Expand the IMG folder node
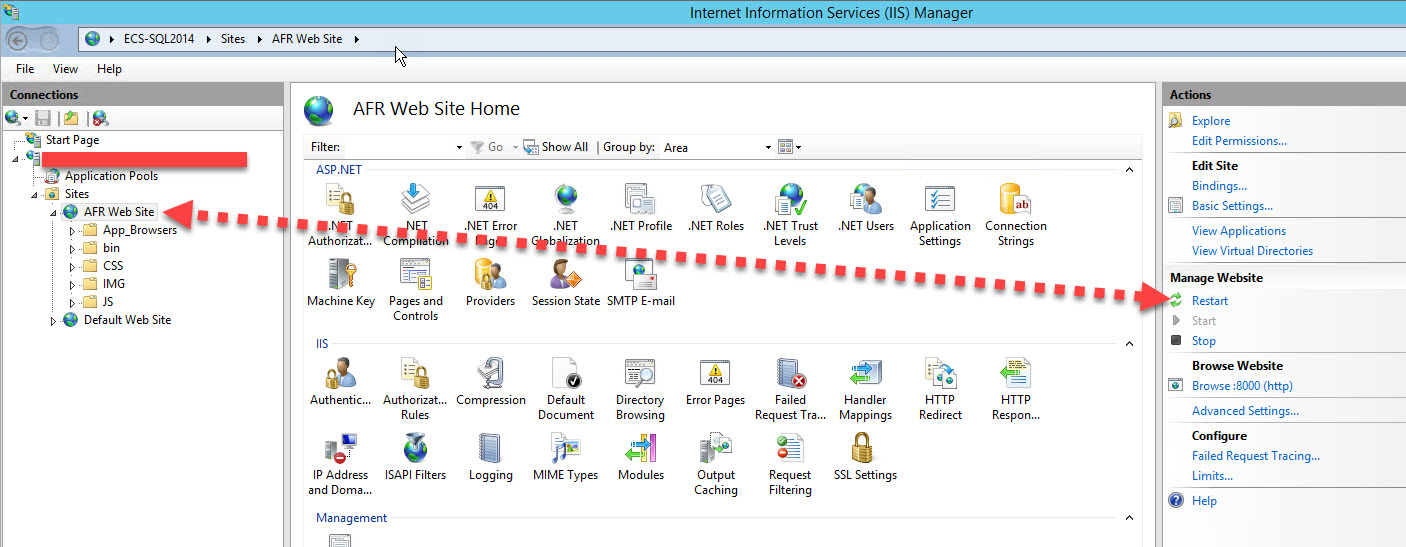The width and height of the screenshot is (1406, 547). click(72, 284)
